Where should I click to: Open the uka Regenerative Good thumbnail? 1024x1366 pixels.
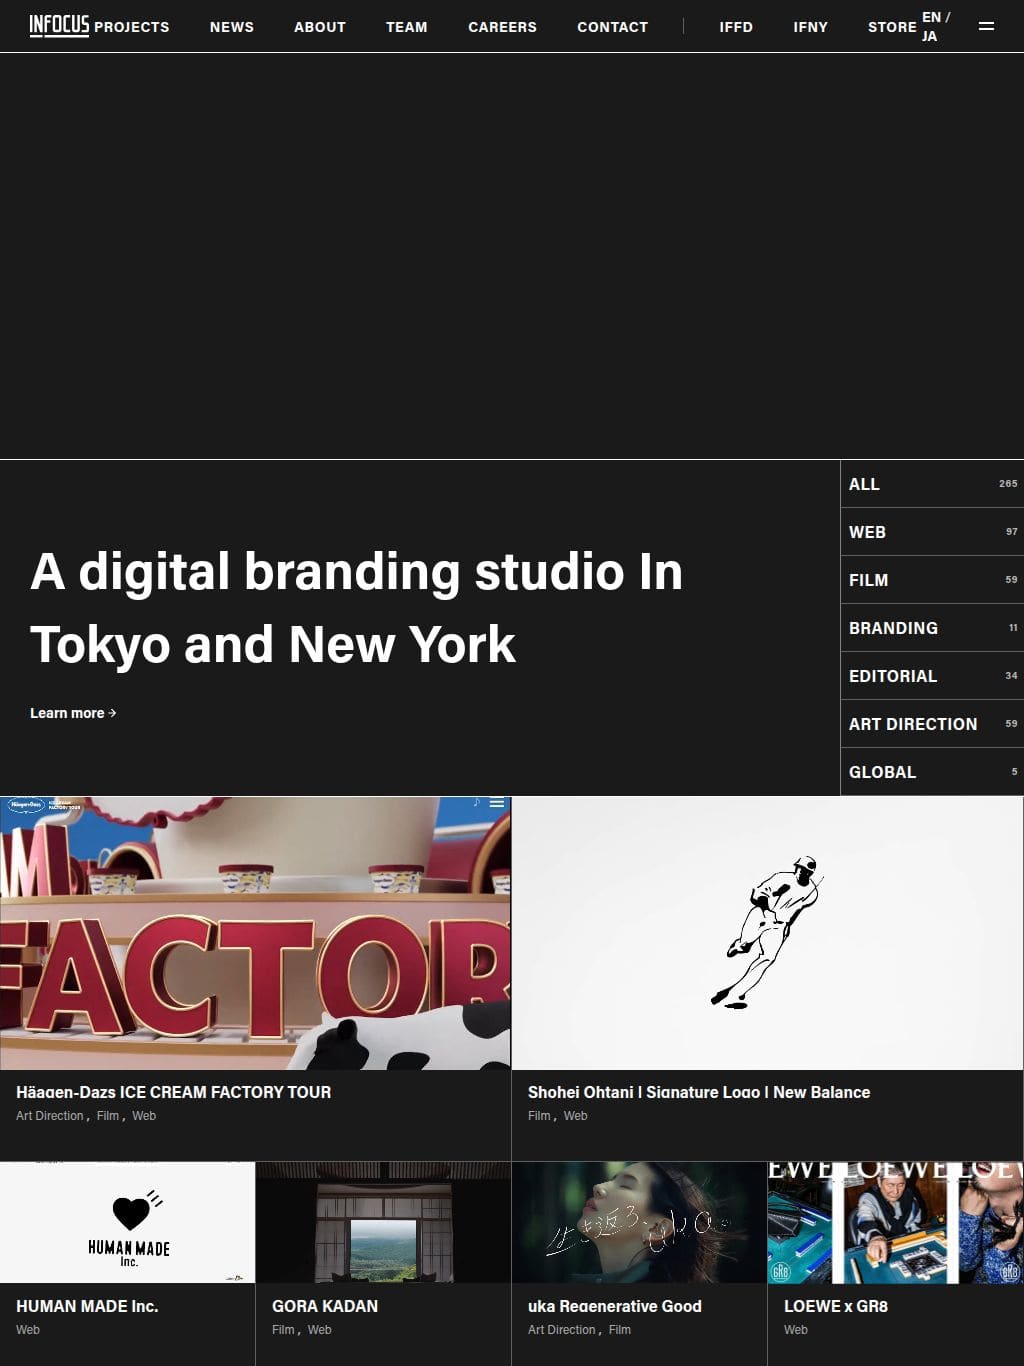(639, 1222)
